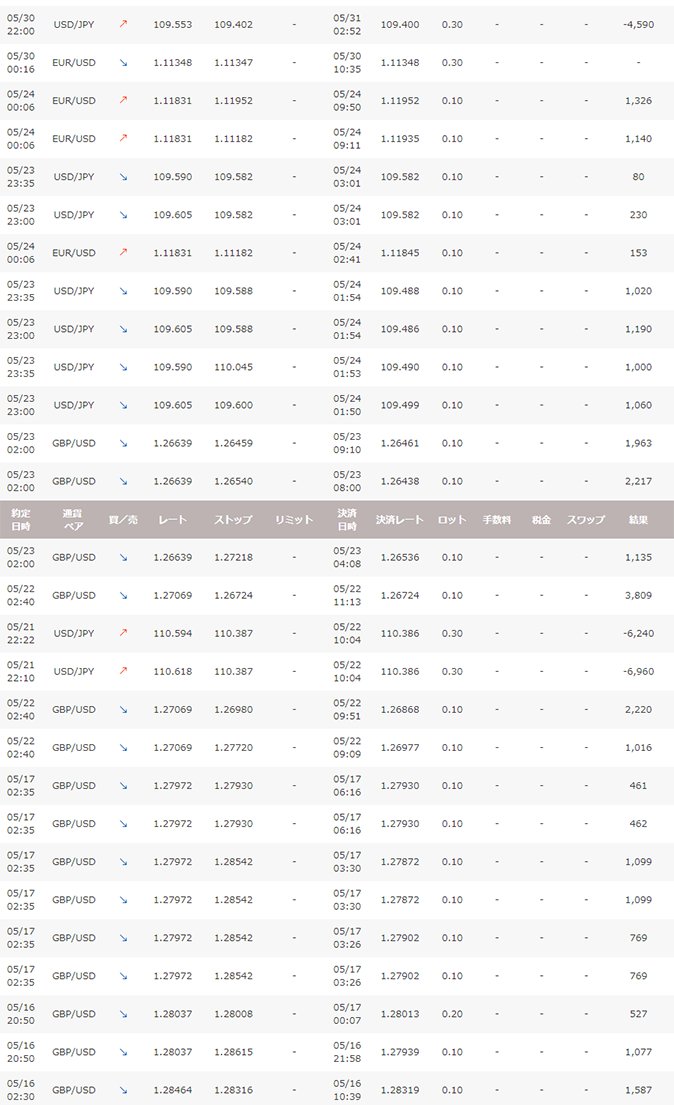Select the result value -4,590
Image resolution: width=674 pixels, height=1105 pixels.
(x=637, y=24)
